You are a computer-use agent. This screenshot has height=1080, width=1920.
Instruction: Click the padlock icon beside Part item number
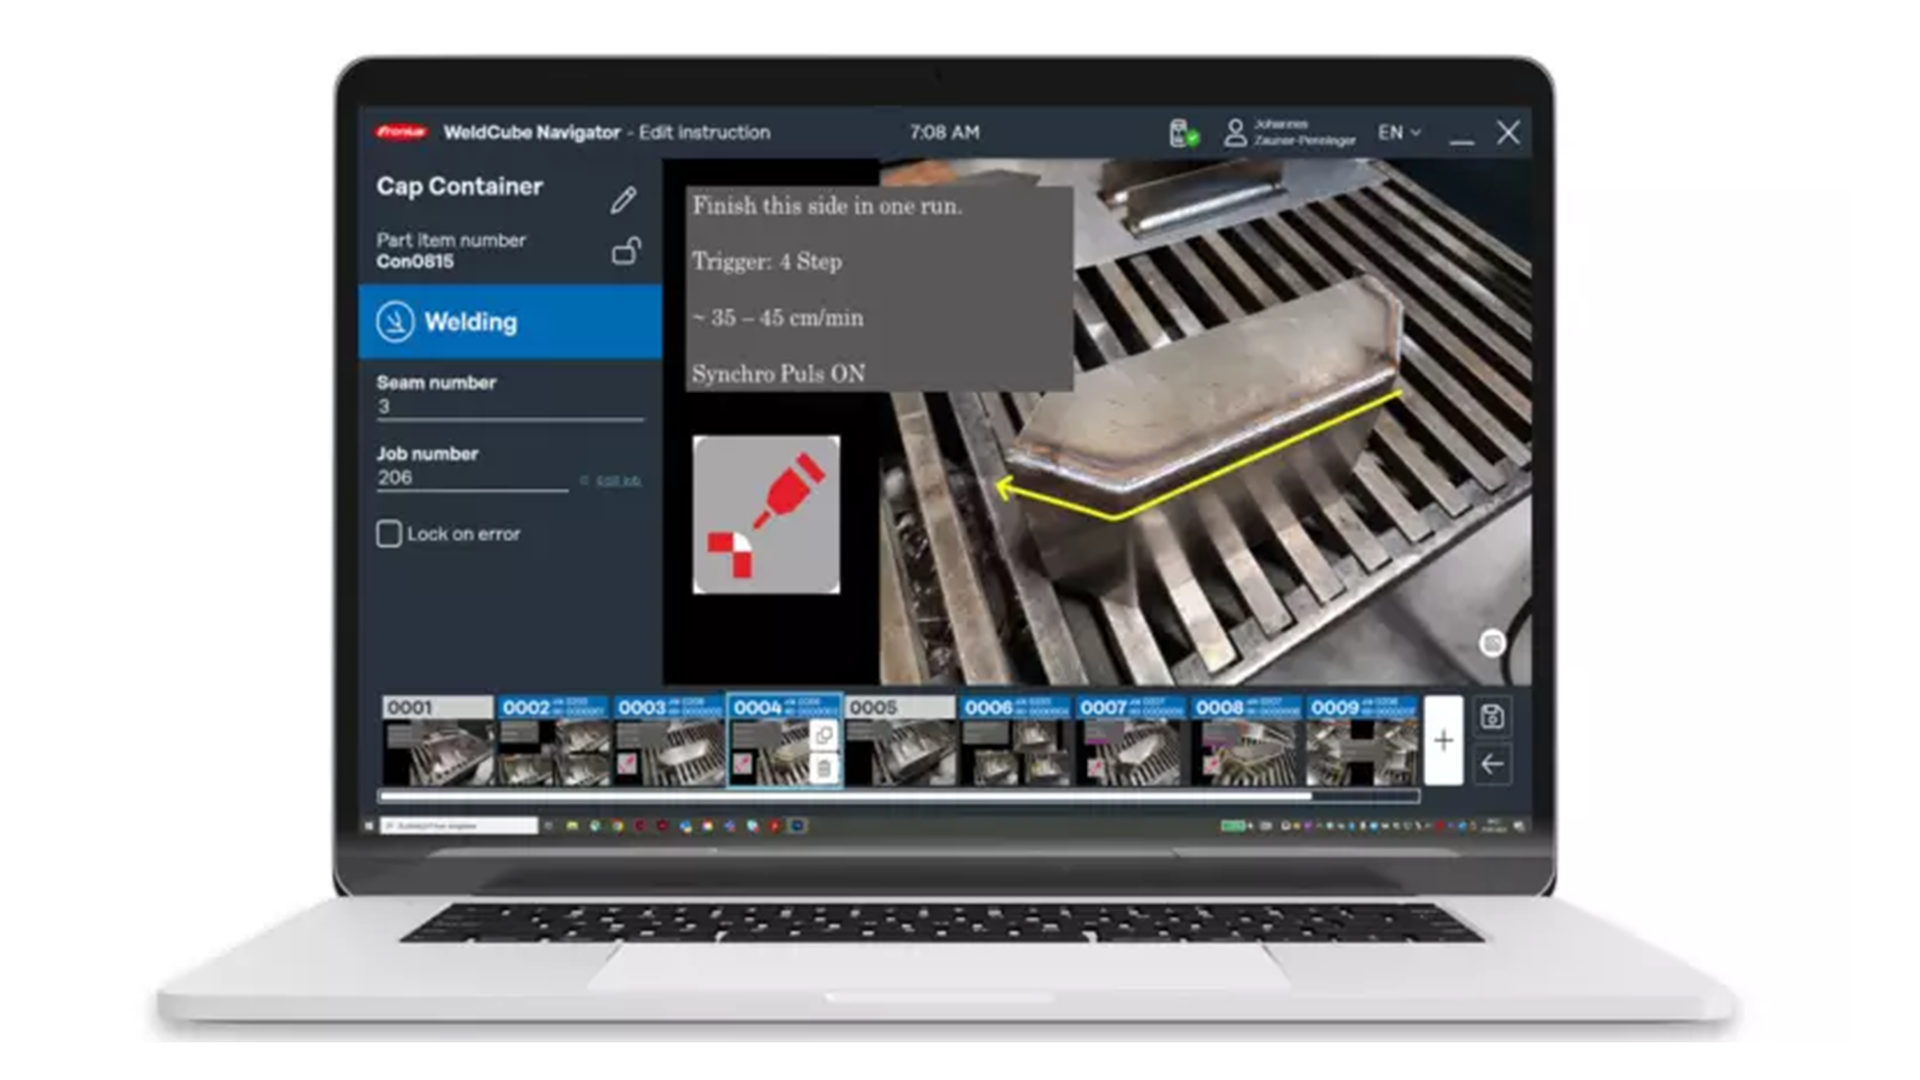[624, 251]
